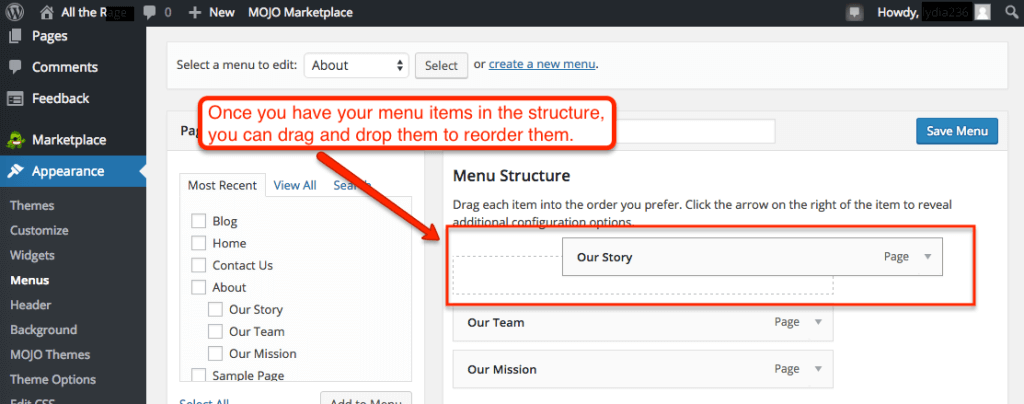Open MOJO Marketplace in admin bar
The width and height of the screenshot is (1024, 404).
click(300, 12)
